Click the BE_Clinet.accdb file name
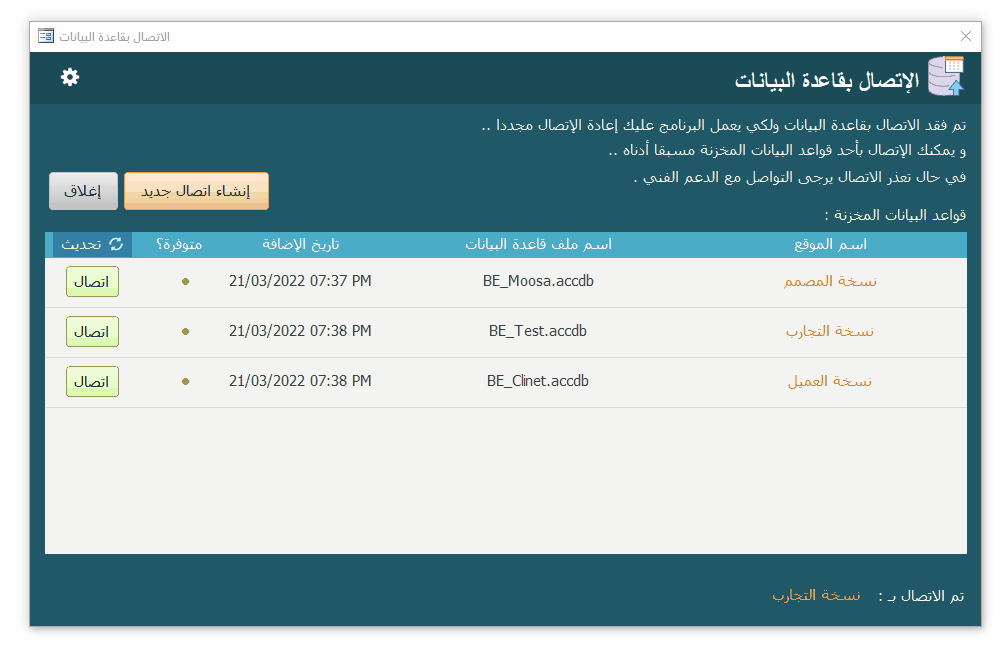Image resolution: width=1008 pixels, height=649 pixels. [538, 382]
